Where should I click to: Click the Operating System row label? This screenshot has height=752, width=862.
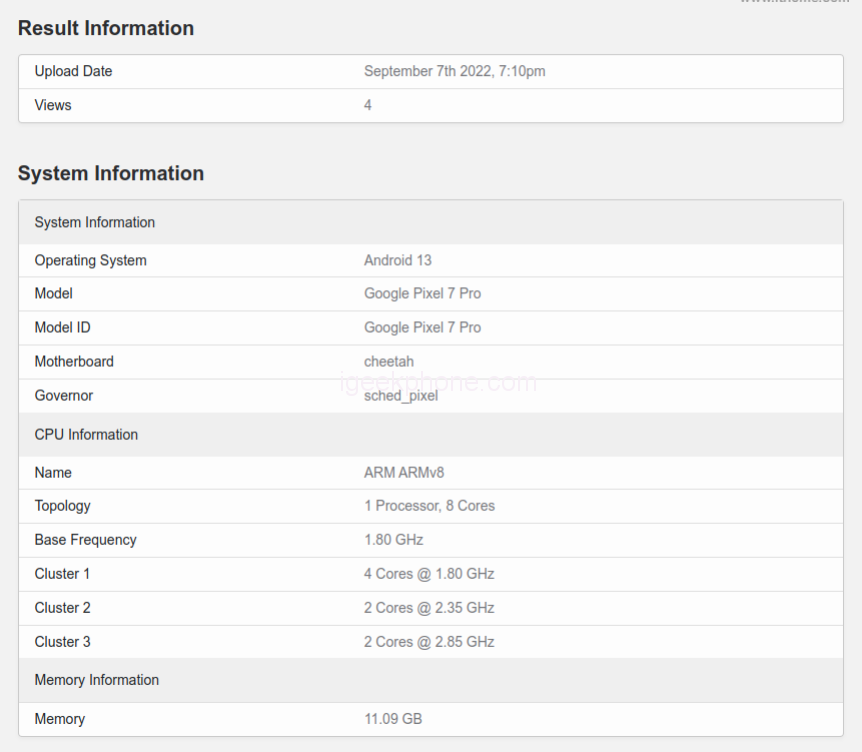pos(90,260)
